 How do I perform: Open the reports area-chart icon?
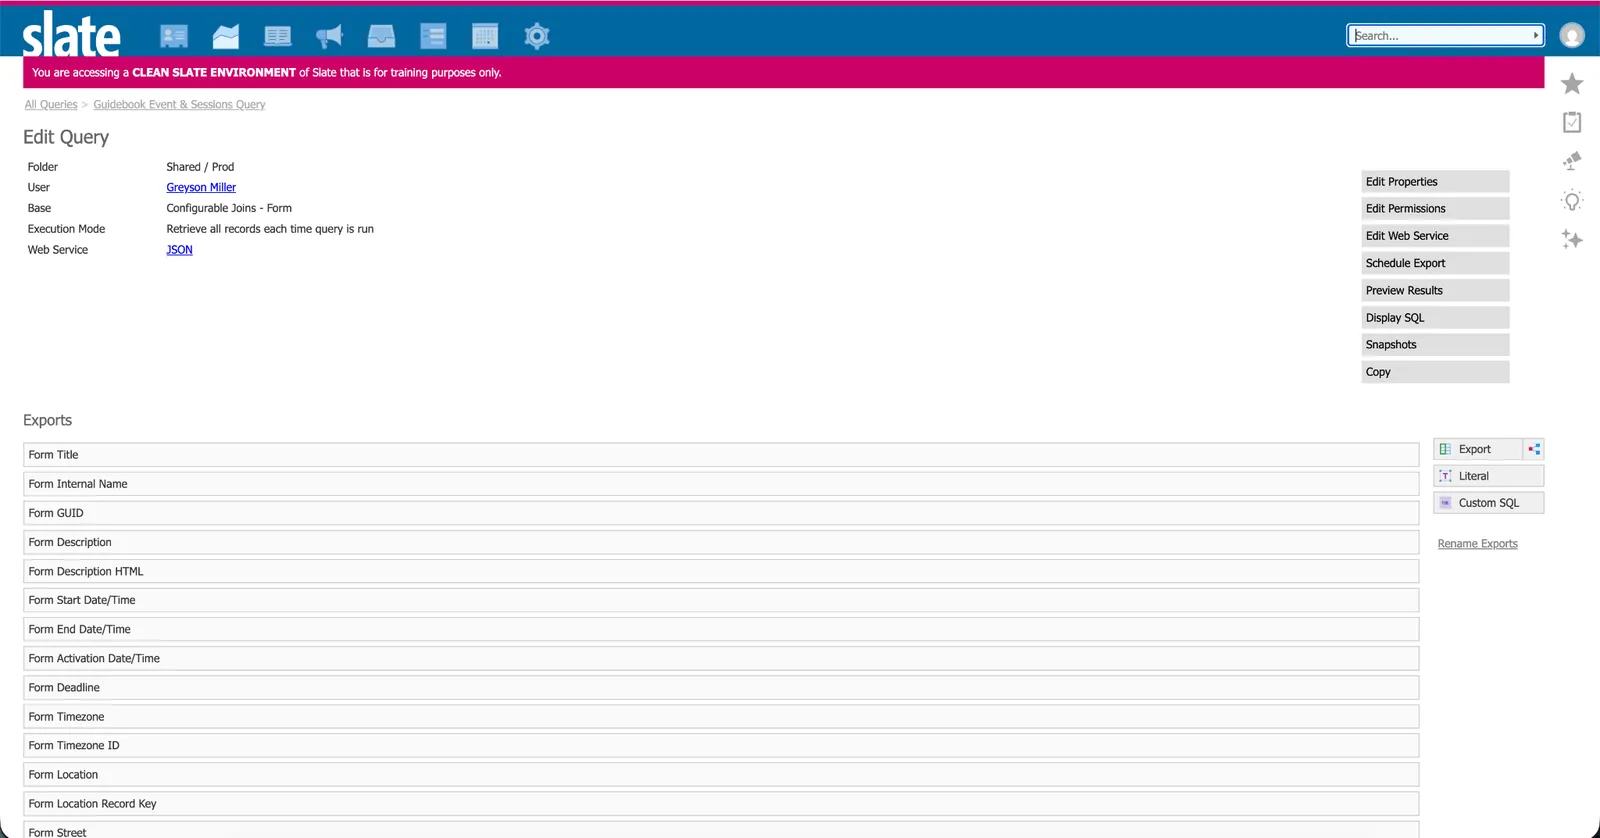226,37
